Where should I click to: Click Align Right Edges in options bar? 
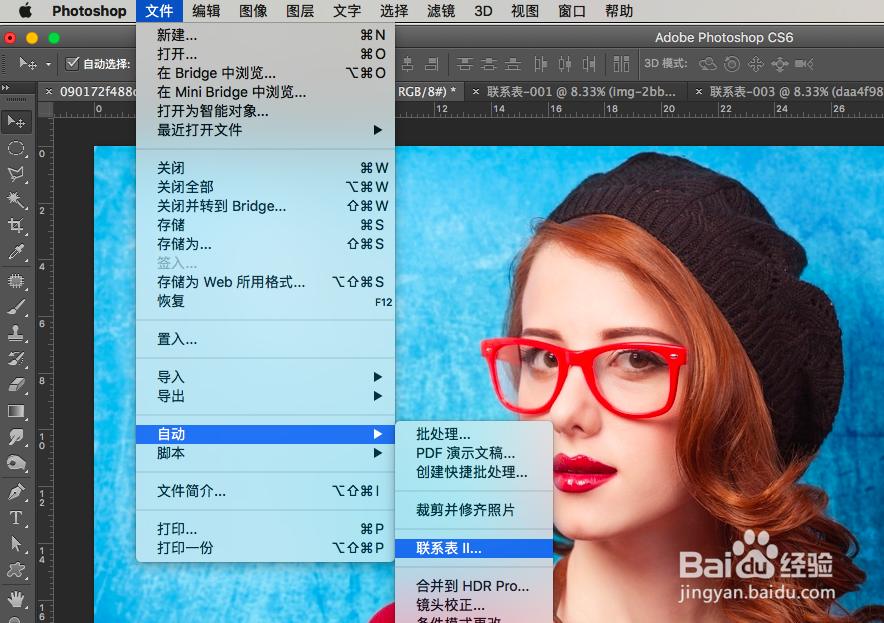click(432, 64)
